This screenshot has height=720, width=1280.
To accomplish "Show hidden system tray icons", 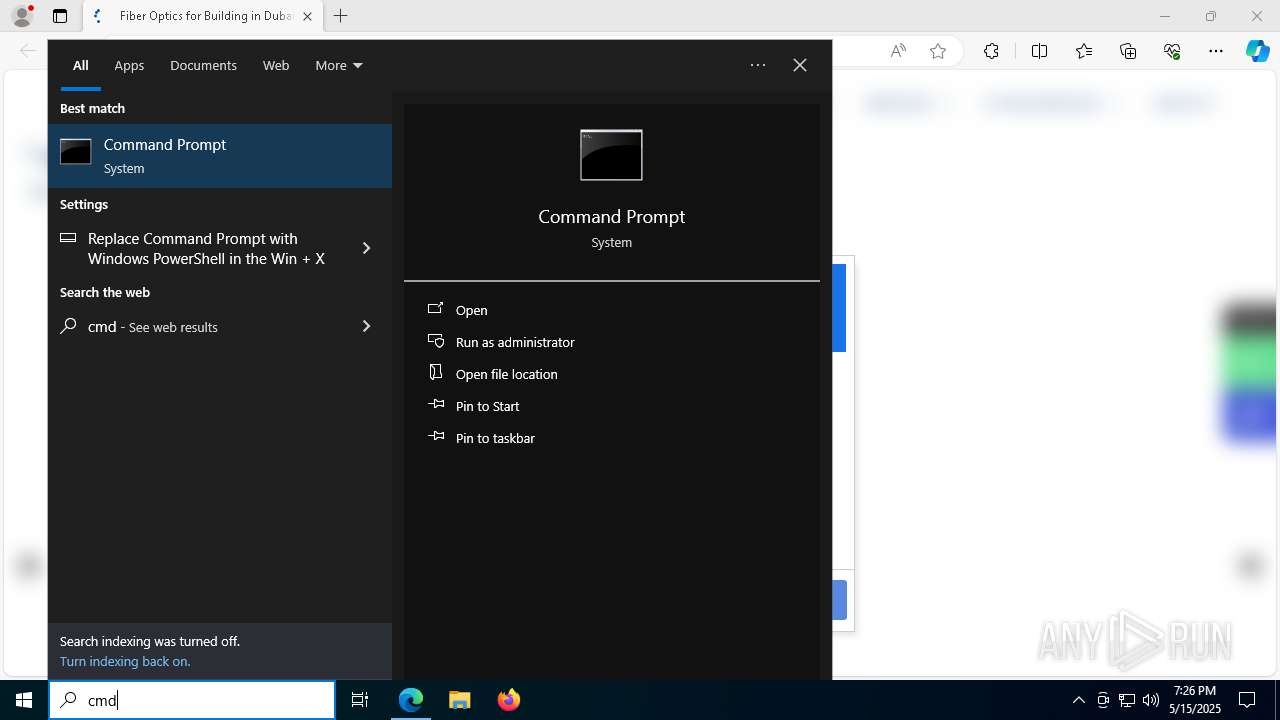I will click(x=1078, y=700).
